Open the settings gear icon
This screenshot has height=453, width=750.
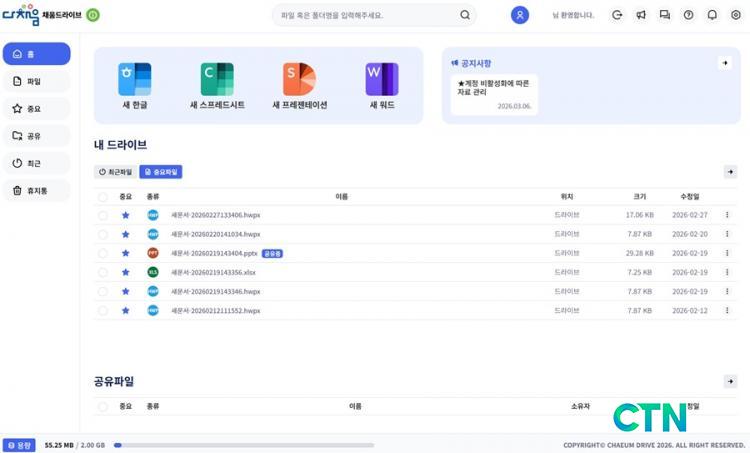[x=736, y=15]
